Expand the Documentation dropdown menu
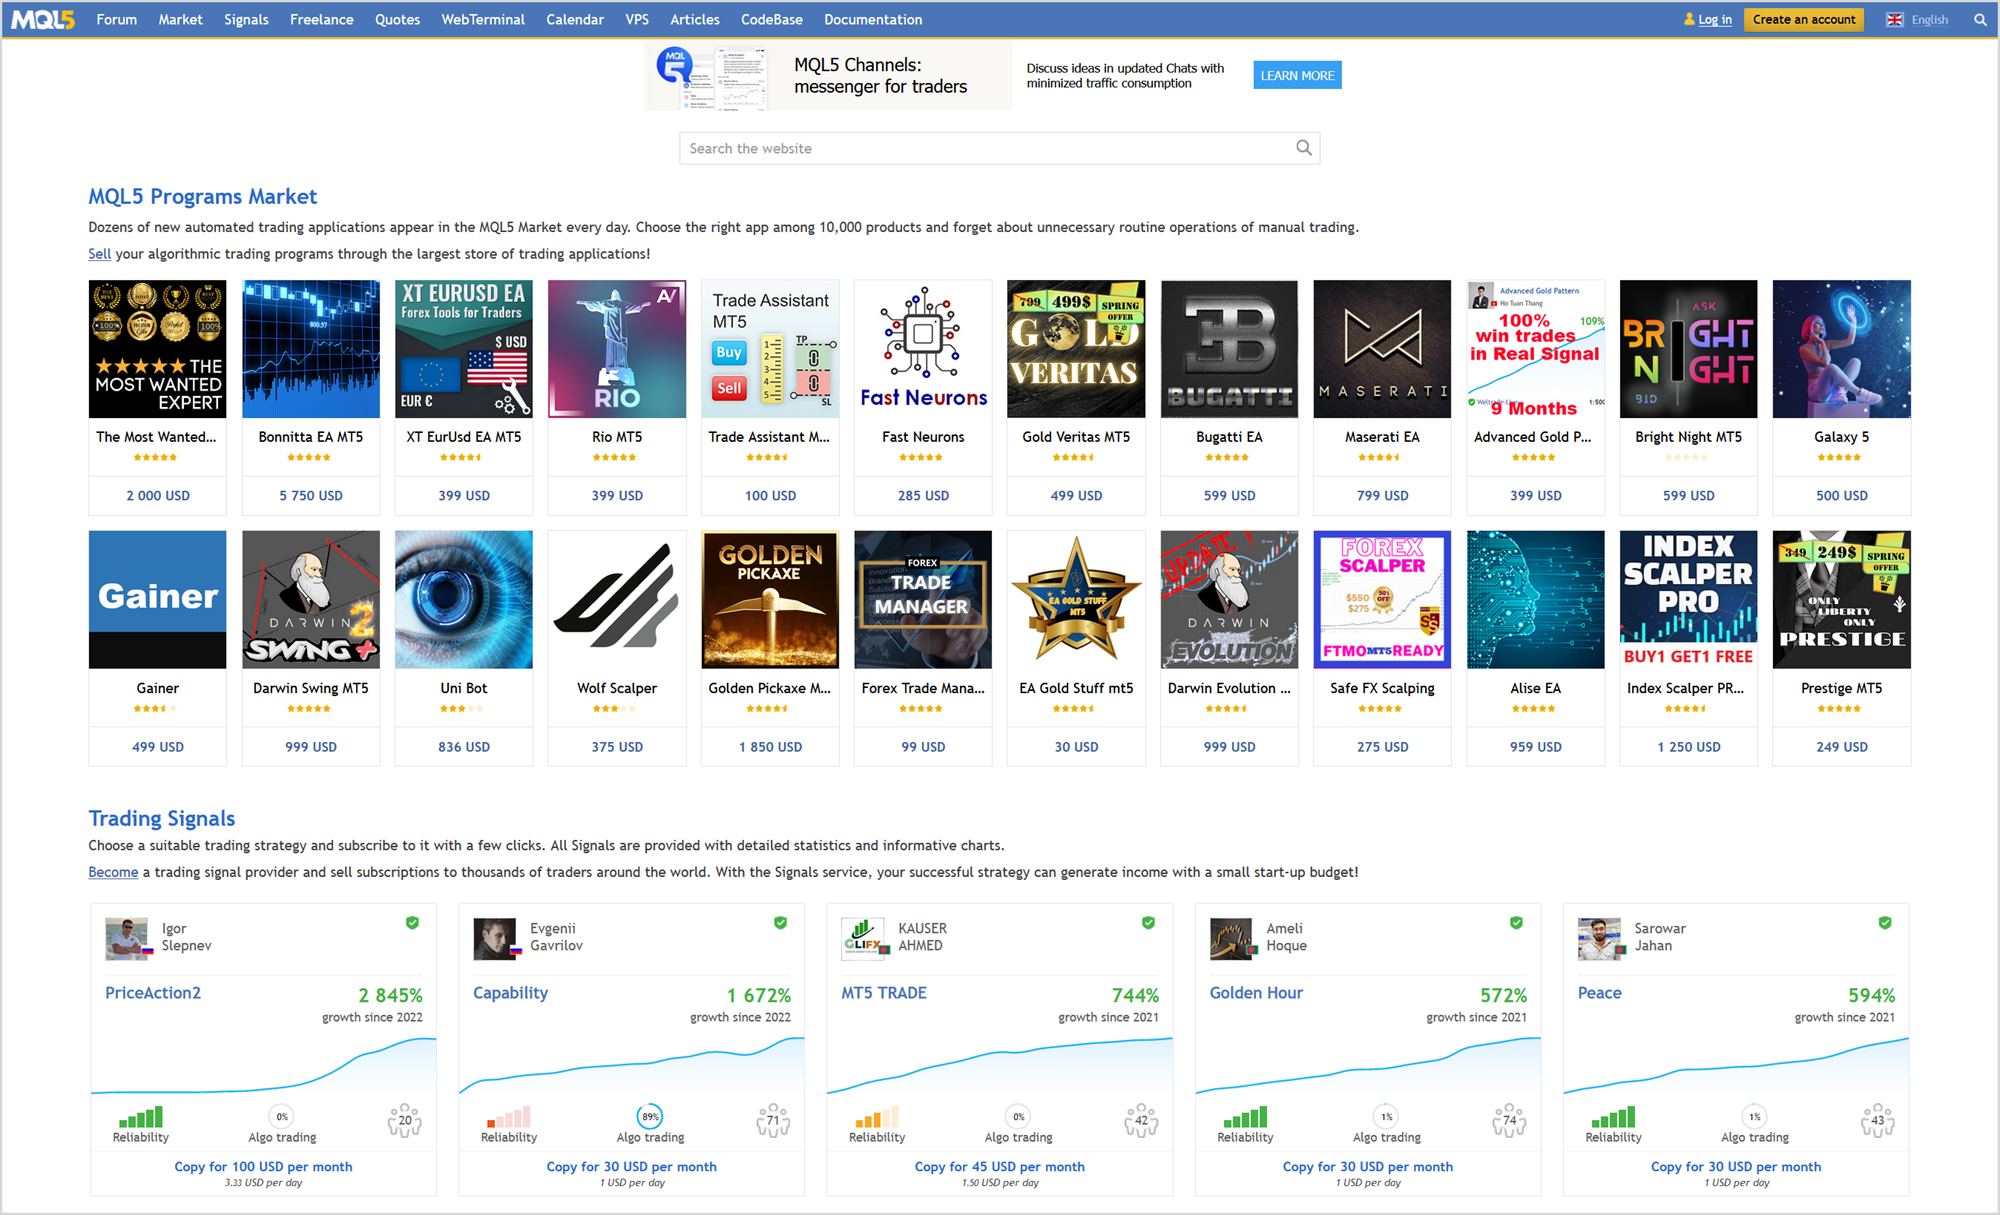Image resolution: width=2000 pixels, height=1215 pixels. pos(873,19)
